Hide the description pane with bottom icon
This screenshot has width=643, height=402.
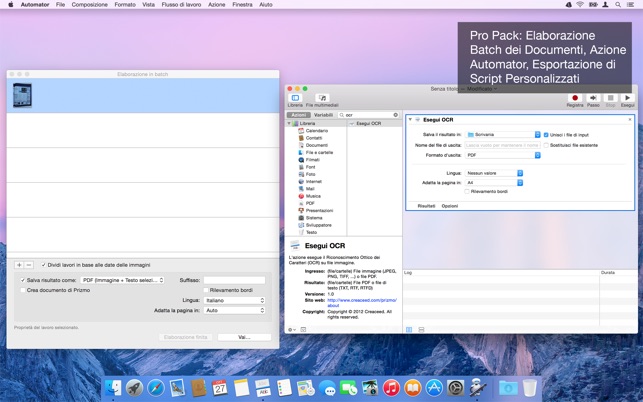(x=303, y=329)
